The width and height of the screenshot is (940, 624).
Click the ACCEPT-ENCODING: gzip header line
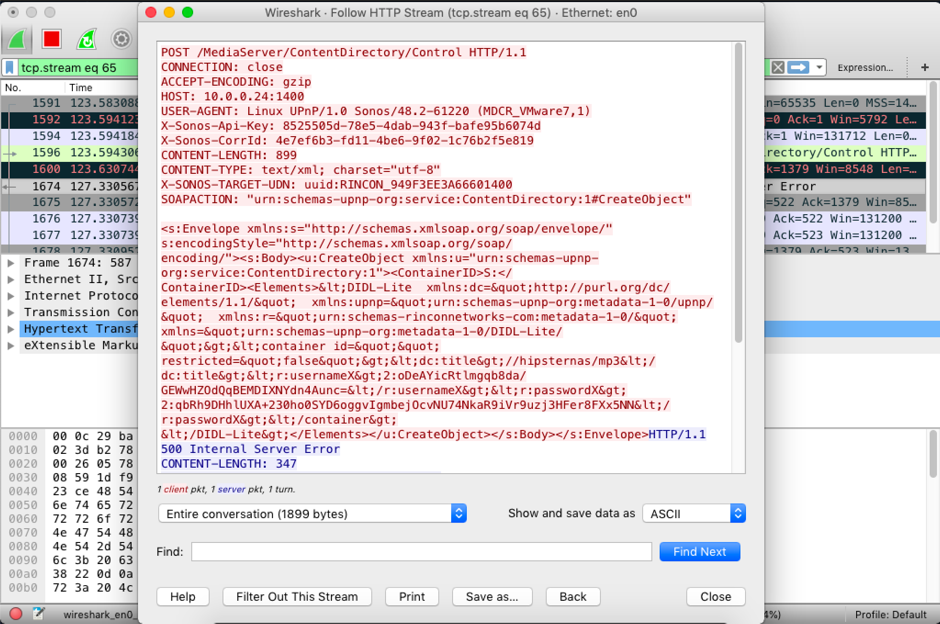pyautogui.click(x=236, y=82)
